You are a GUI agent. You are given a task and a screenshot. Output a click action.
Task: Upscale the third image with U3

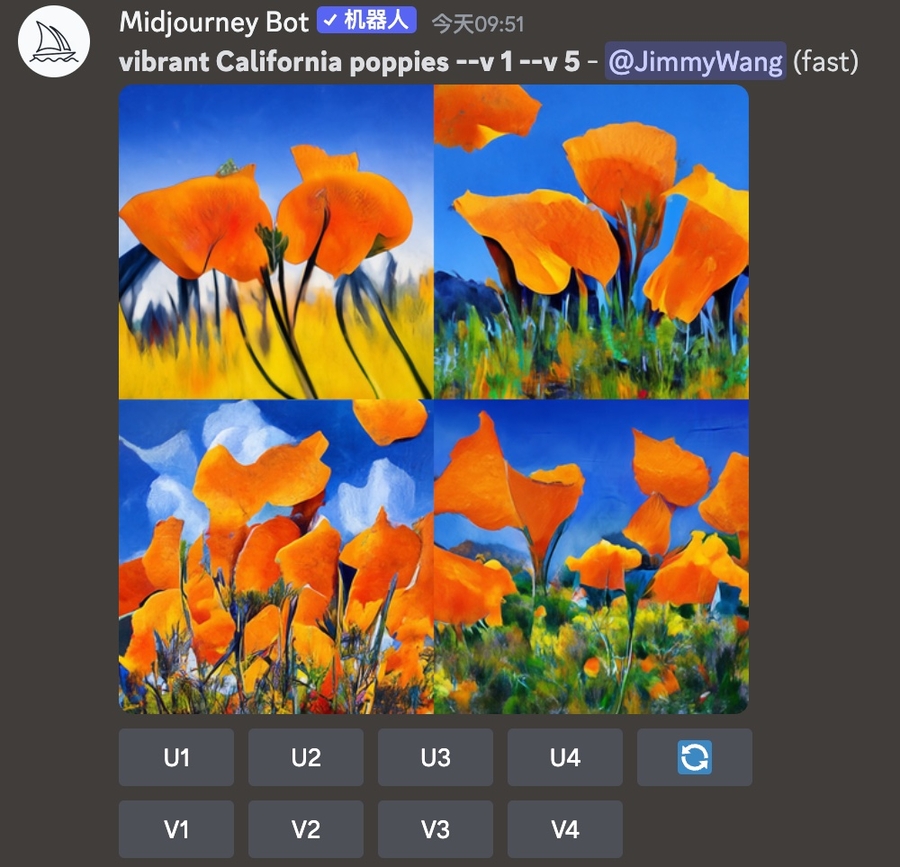click(436, 757)
